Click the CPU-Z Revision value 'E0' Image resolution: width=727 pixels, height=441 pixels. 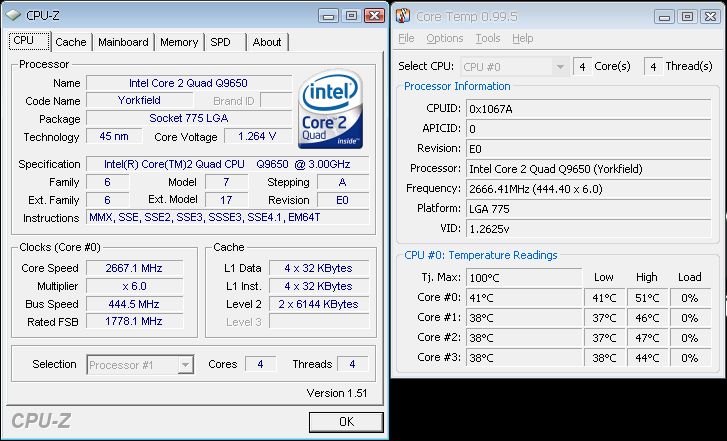[343, 200]
